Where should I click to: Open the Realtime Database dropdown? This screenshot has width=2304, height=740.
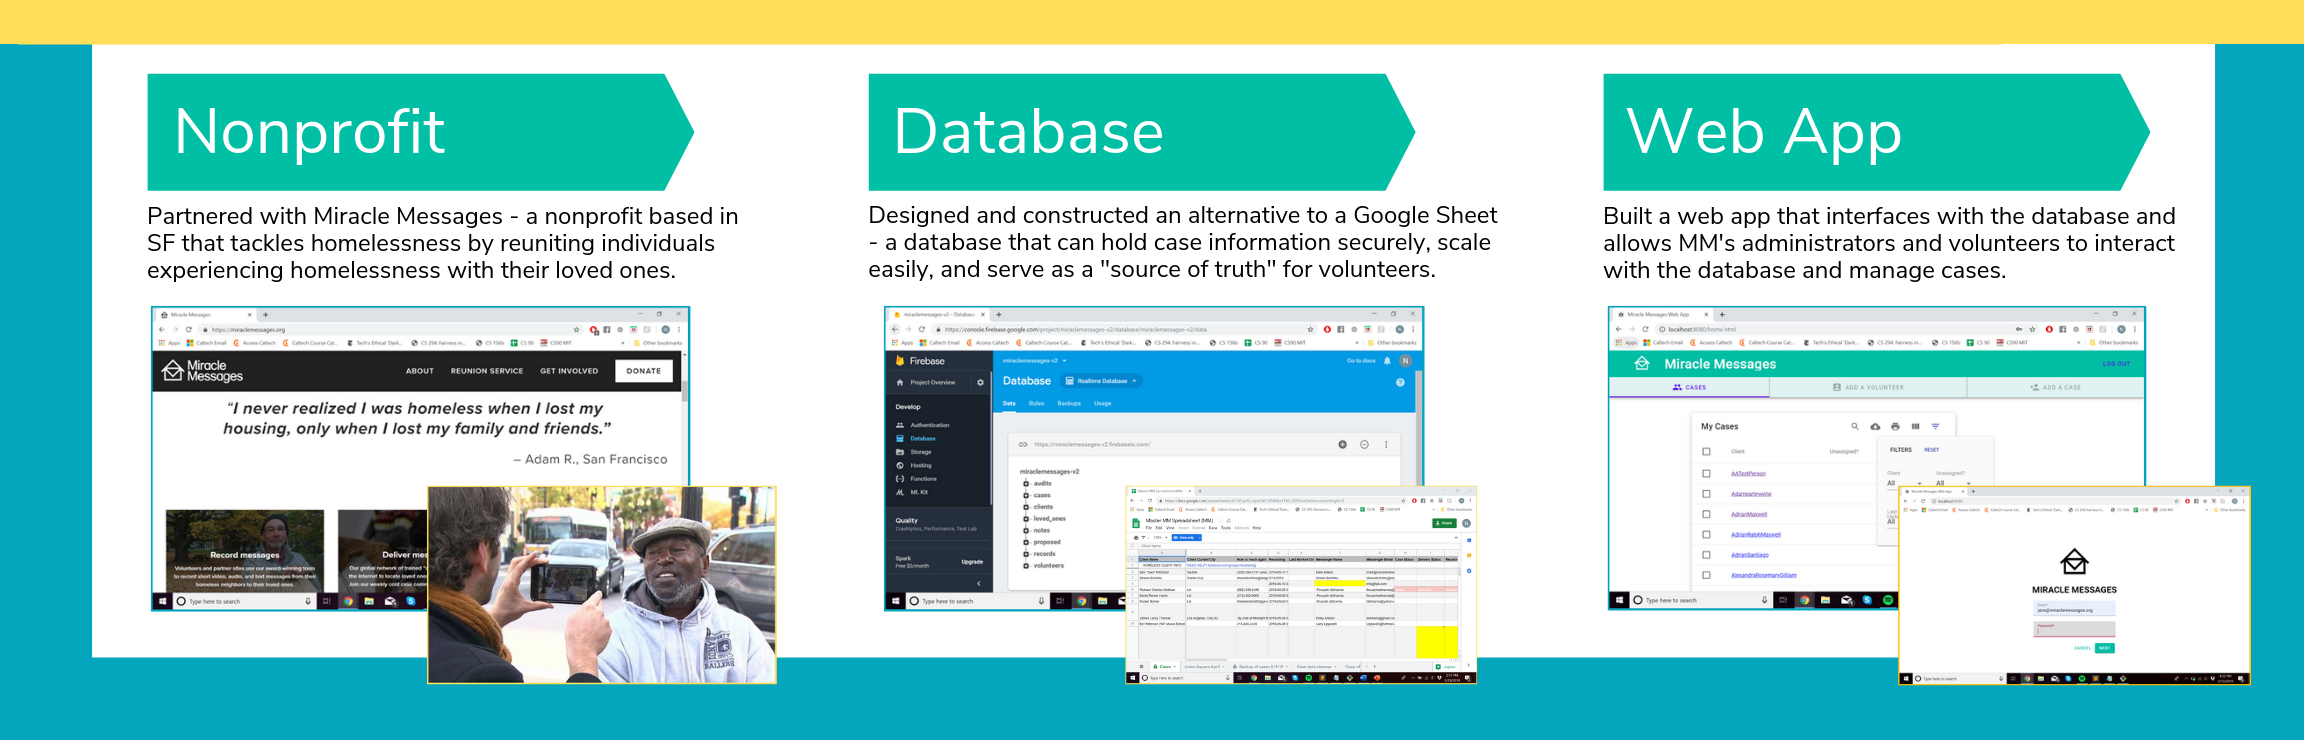[x=1101, y=381]
